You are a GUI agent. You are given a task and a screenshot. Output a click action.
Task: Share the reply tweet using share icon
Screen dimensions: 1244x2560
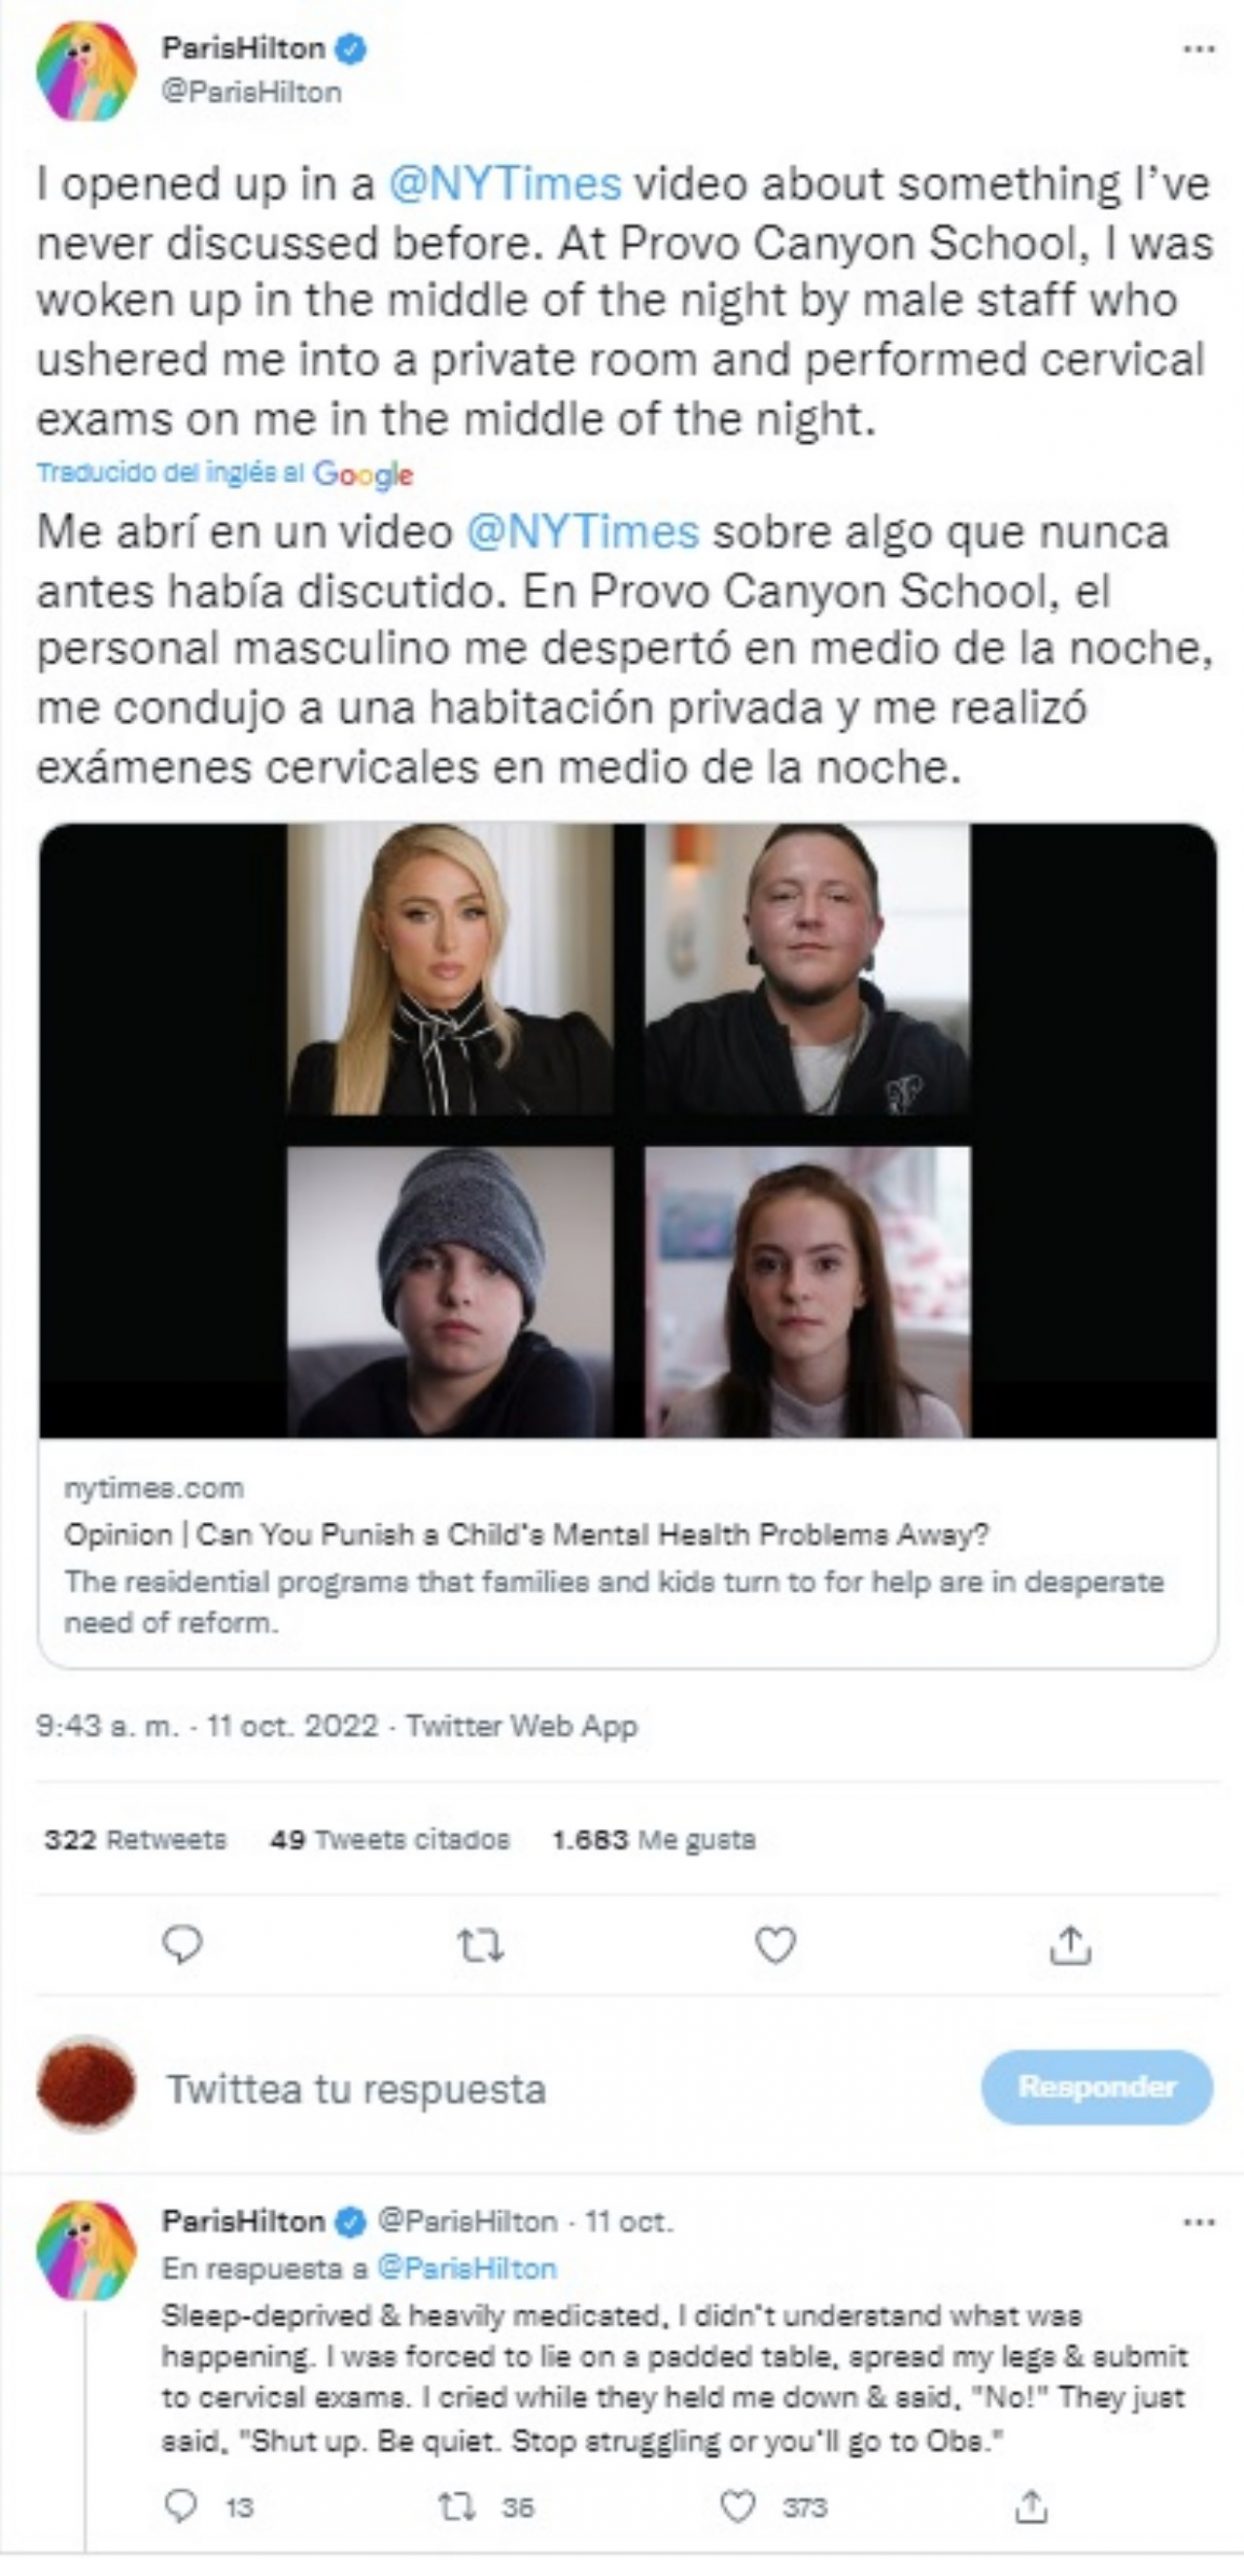[x=1030, y=2505]
